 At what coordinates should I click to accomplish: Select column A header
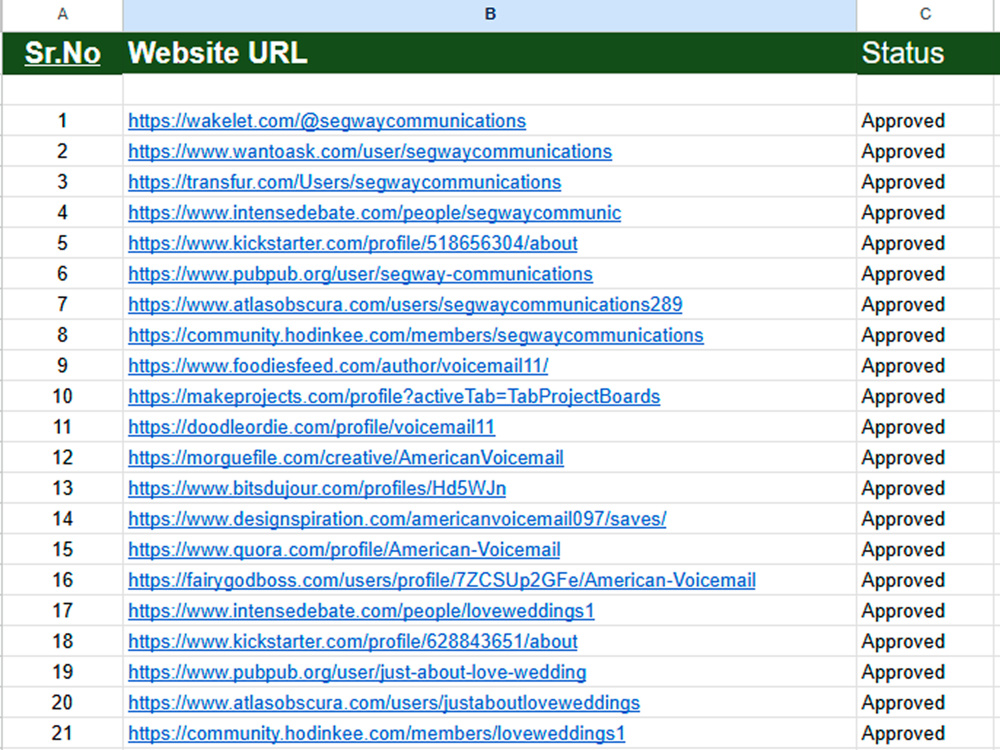[62, 14]
